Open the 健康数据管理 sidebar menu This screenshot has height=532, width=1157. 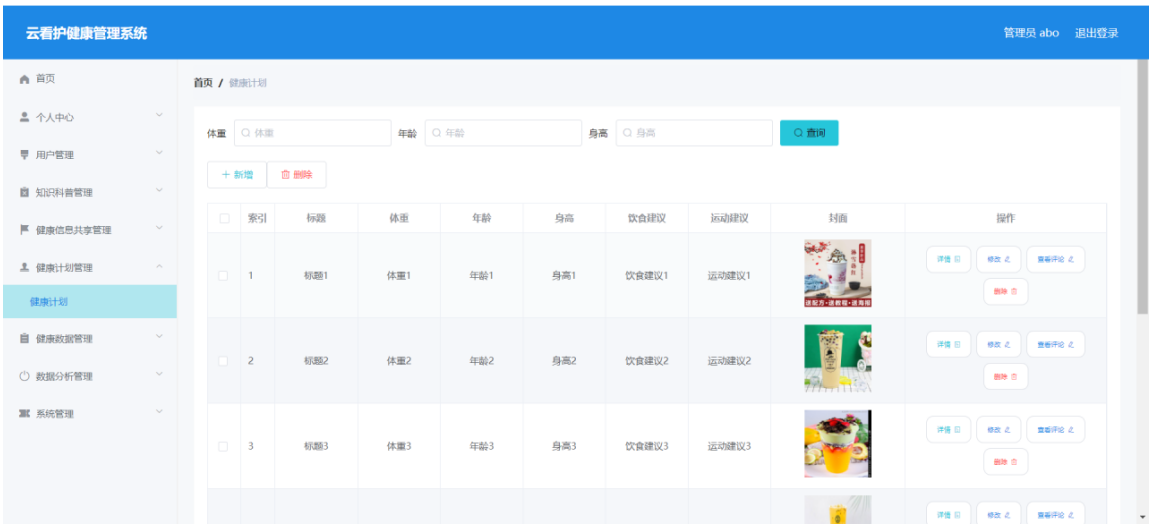pyautogui.click(x=90, y=338)
